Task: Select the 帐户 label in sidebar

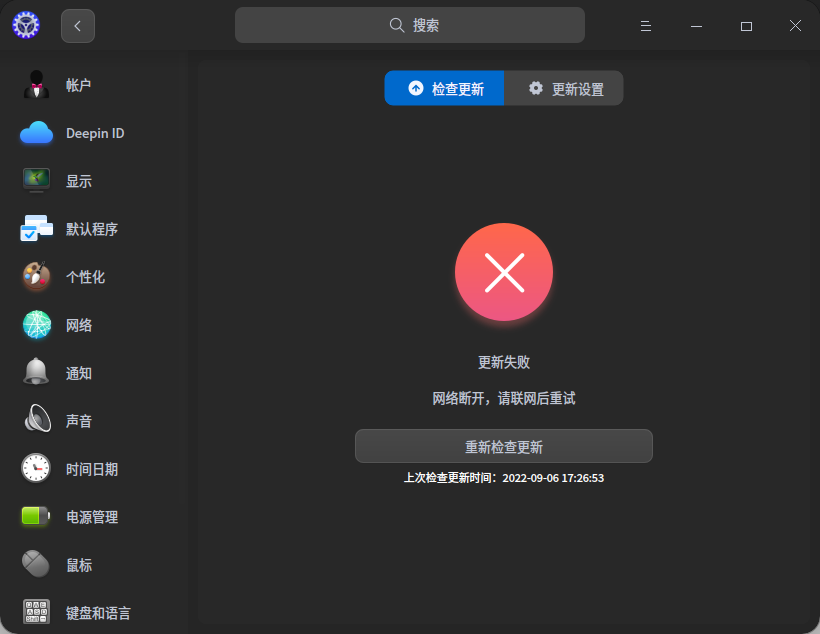Action: pos(78,85)
